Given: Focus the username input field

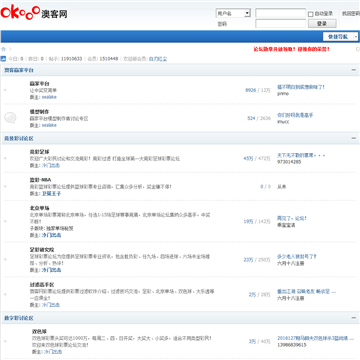Looking at the screenshot, I should coord(280,13).
